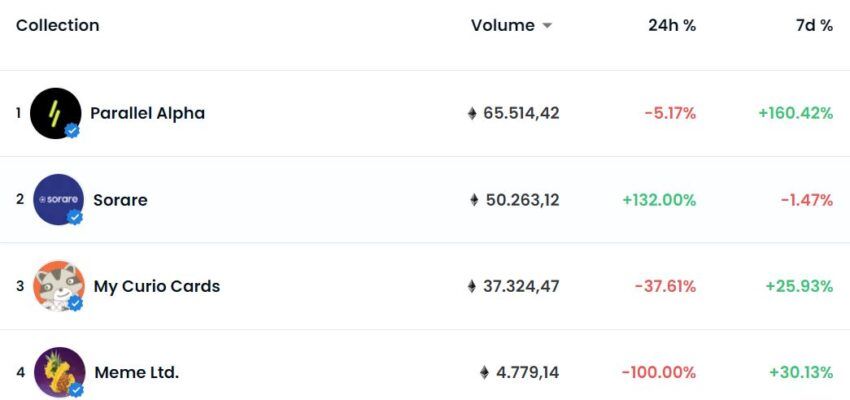Open Meme Ltd. name link
This screenshot has width=850, height=400.
[137, 372]
